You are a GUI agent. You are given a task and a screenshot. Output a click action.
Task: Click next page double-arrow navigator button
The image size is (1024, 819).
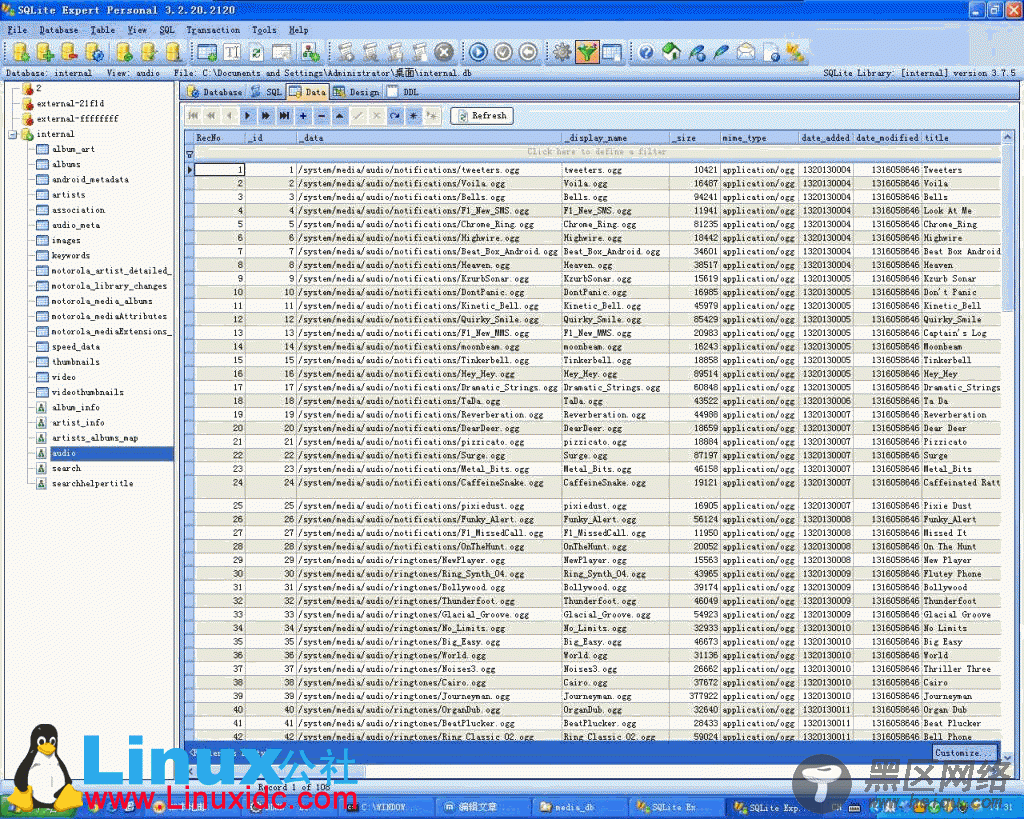pos(266,116)
